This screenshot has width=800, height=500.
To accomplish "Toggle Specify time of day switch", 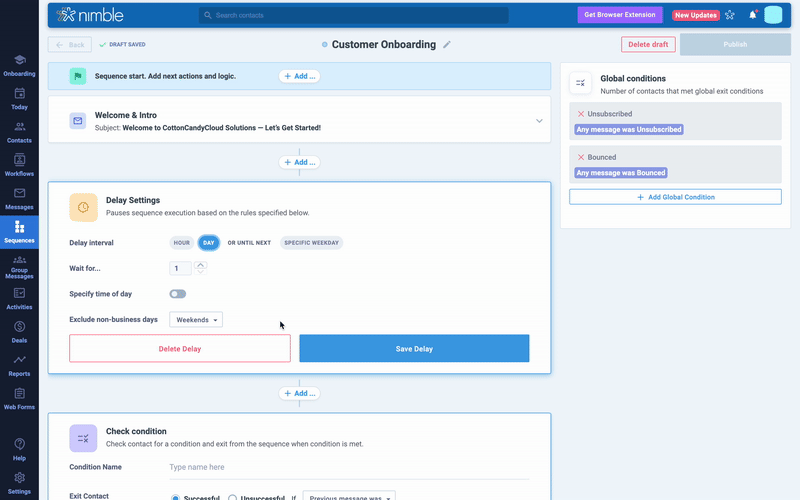I will pyautogui.click(x=178, y=294).
